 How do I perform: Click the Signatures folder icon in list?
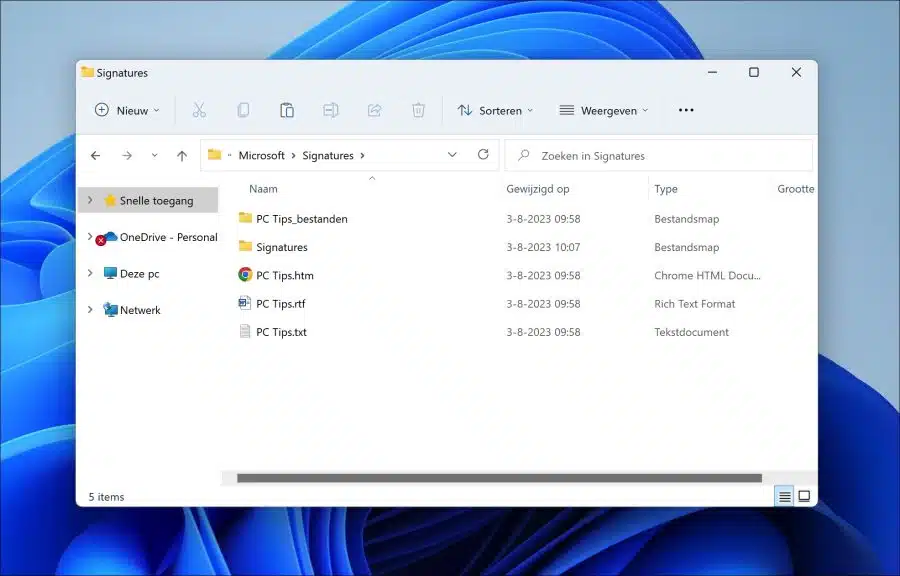click(x=245, y=247)
